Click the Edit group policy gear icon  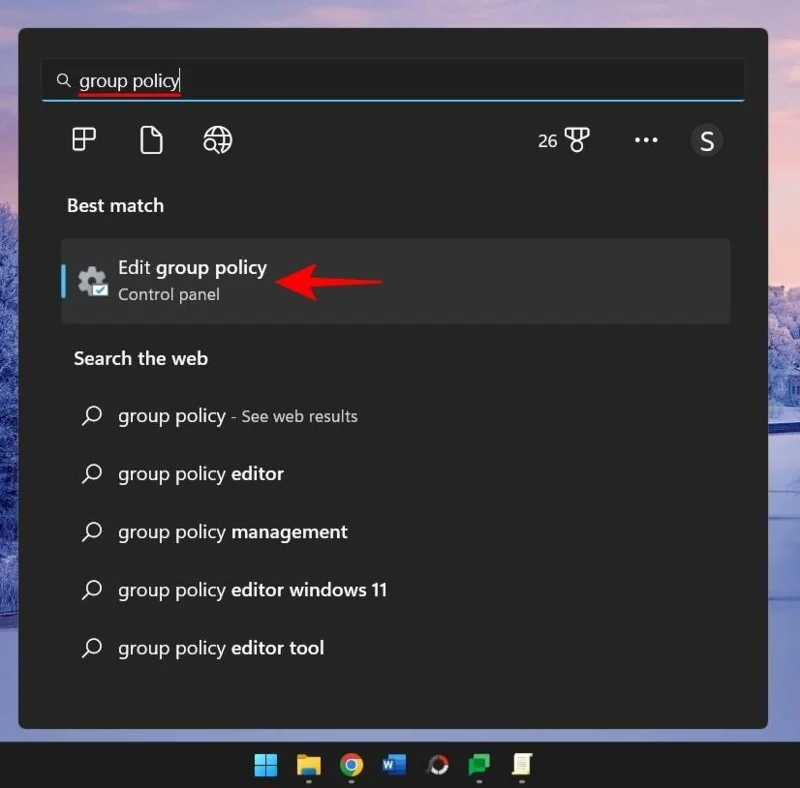93,281
